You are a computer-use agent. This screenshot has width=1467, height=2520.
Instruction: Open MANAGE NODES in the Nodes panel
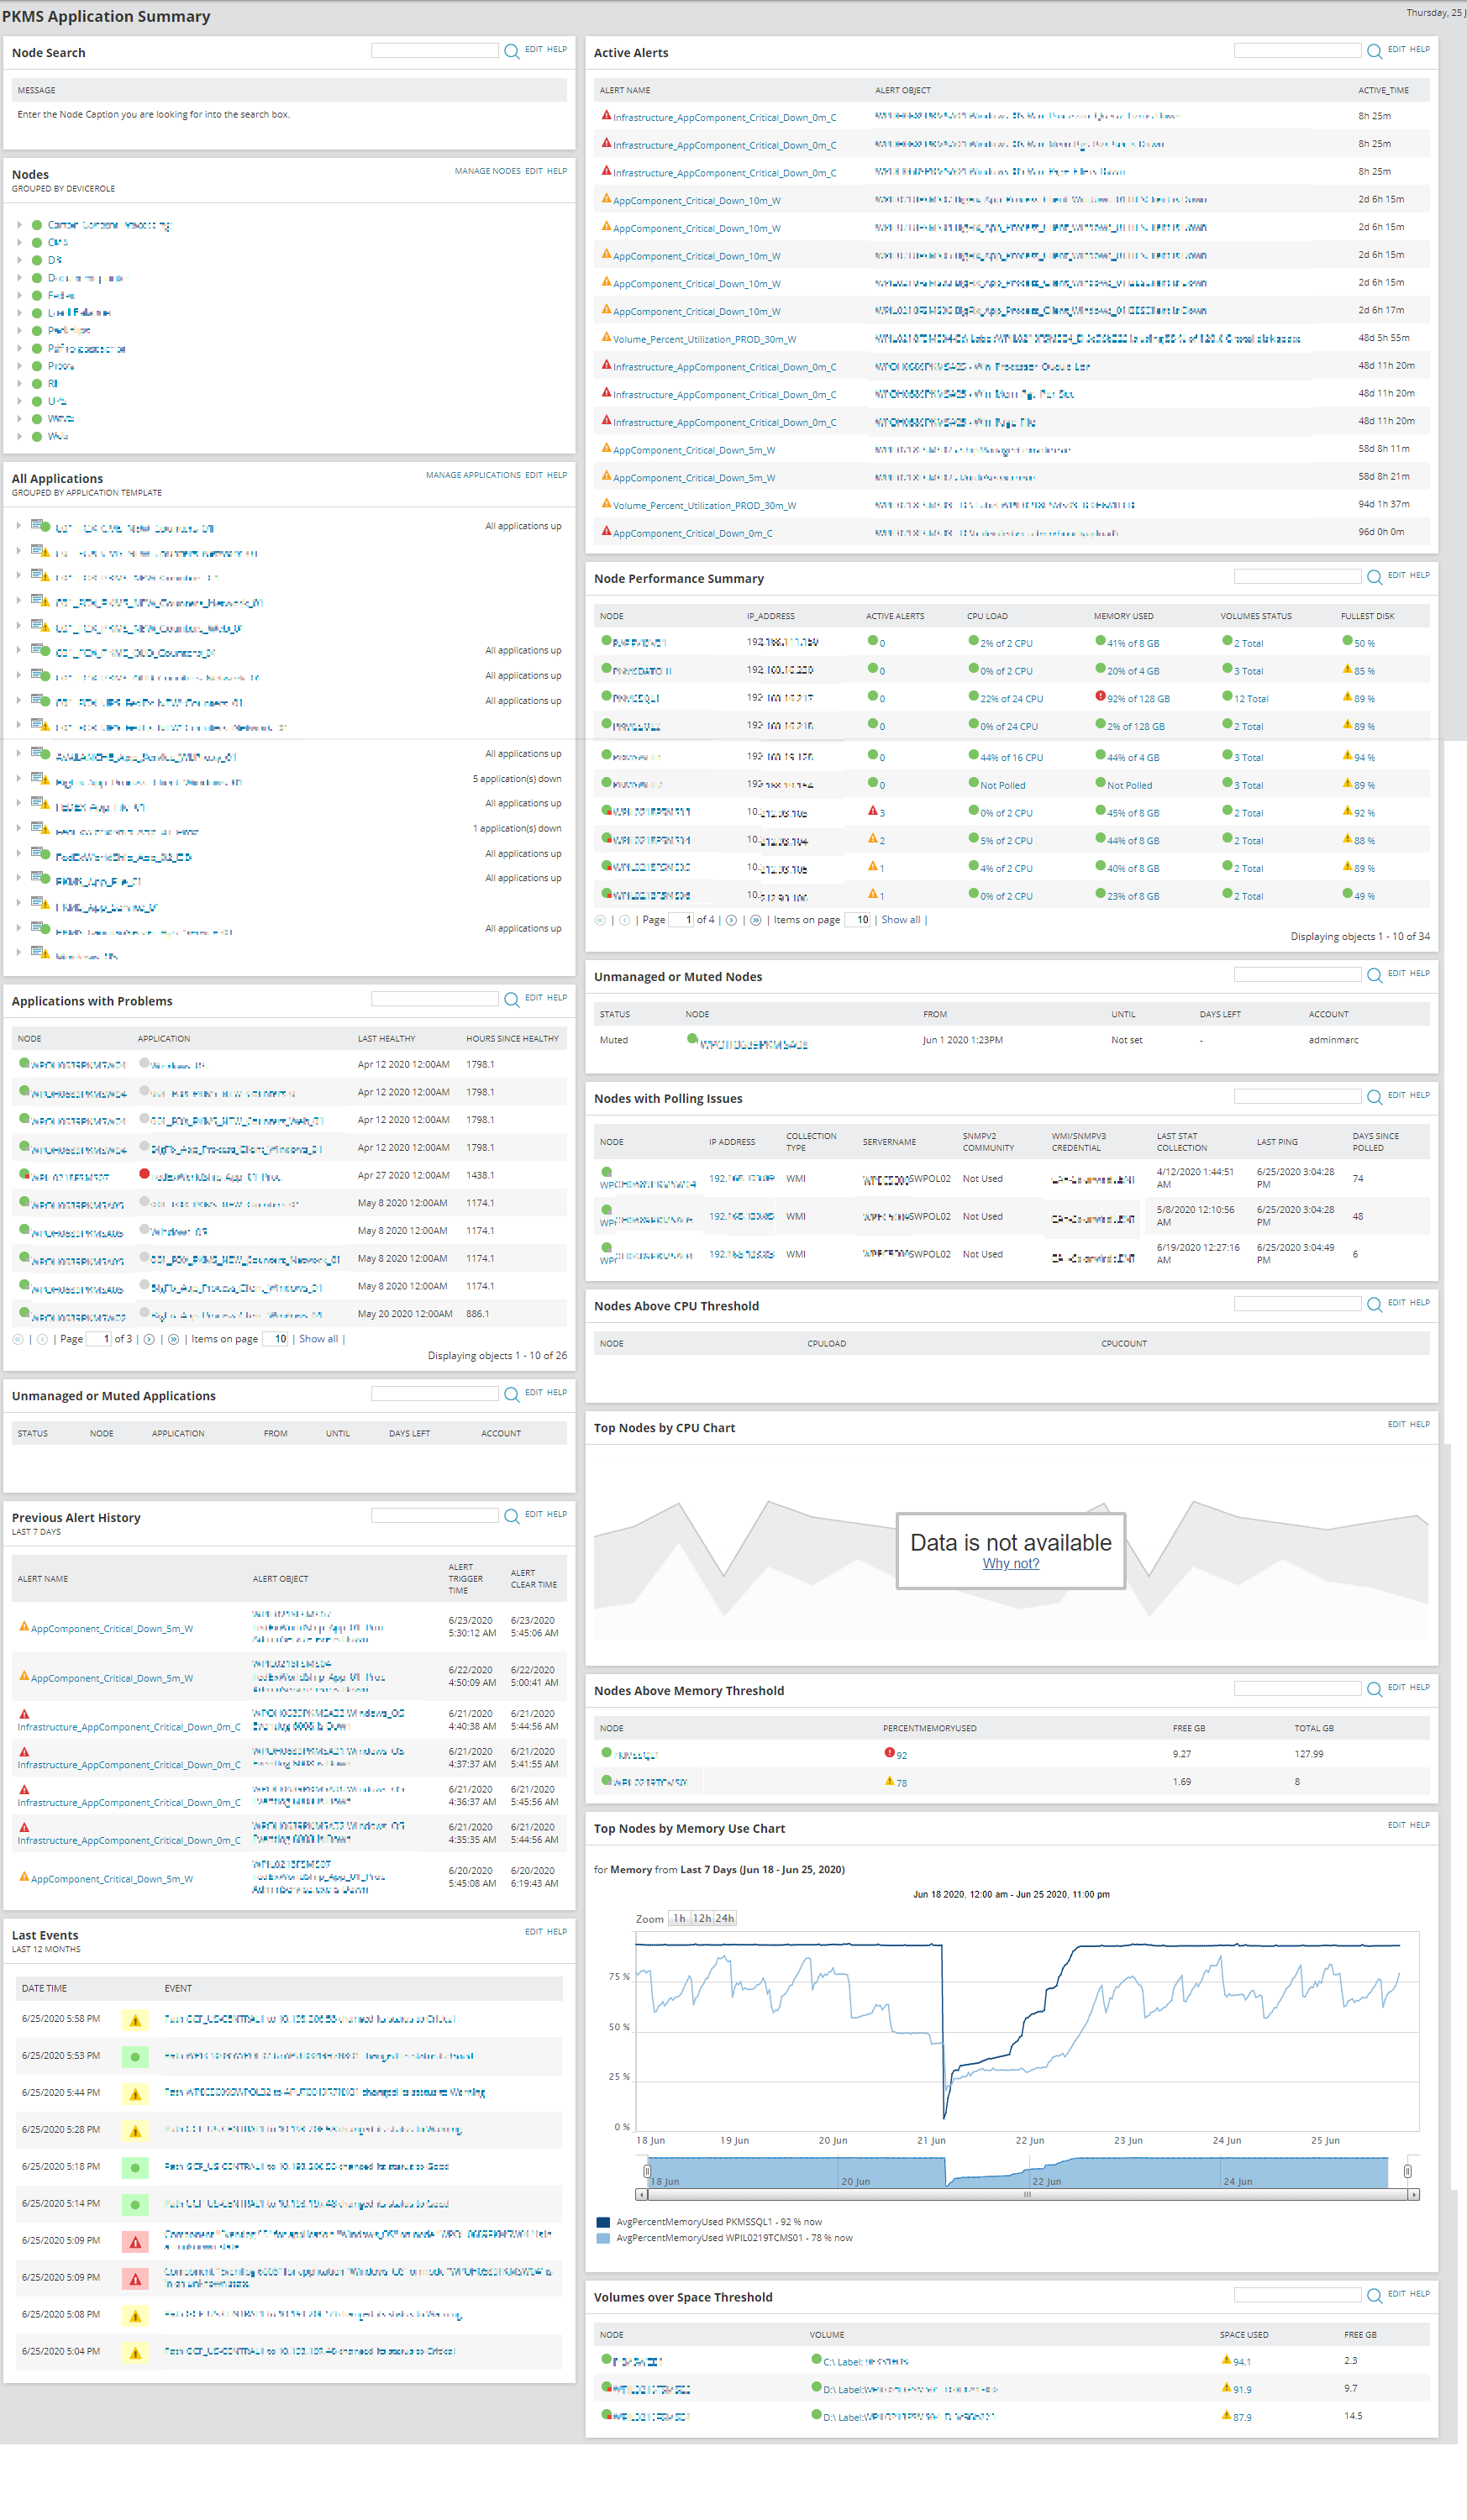(487, 171)
